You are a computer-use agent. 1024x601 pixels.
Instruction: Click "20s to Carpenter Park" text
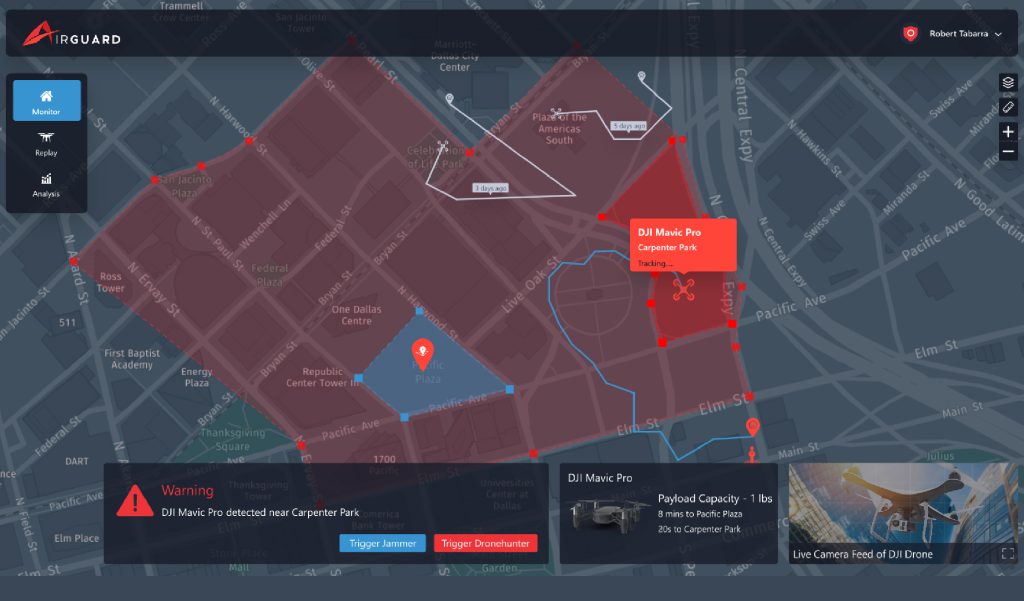pyautogui.click(x=699, y=529)
